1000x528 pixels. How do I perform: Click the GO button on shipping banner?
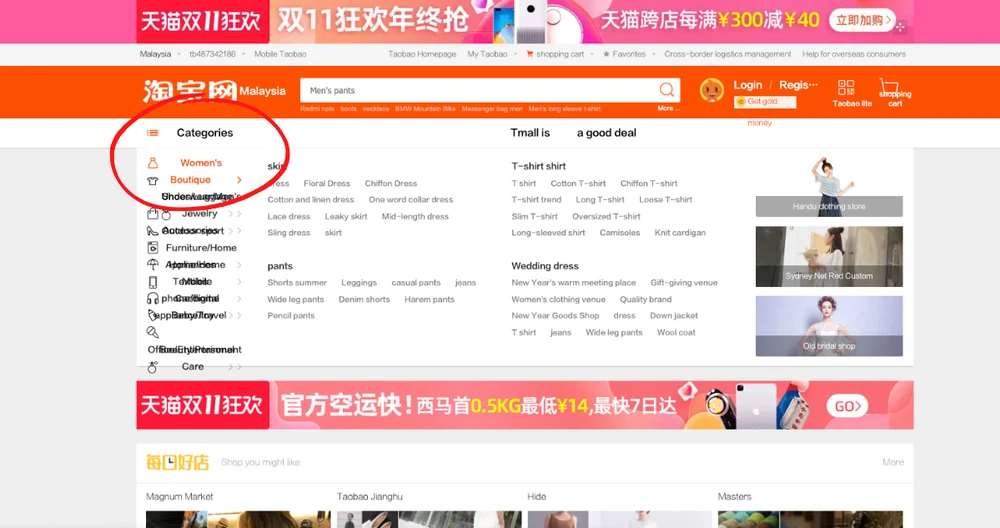point(847,406)
